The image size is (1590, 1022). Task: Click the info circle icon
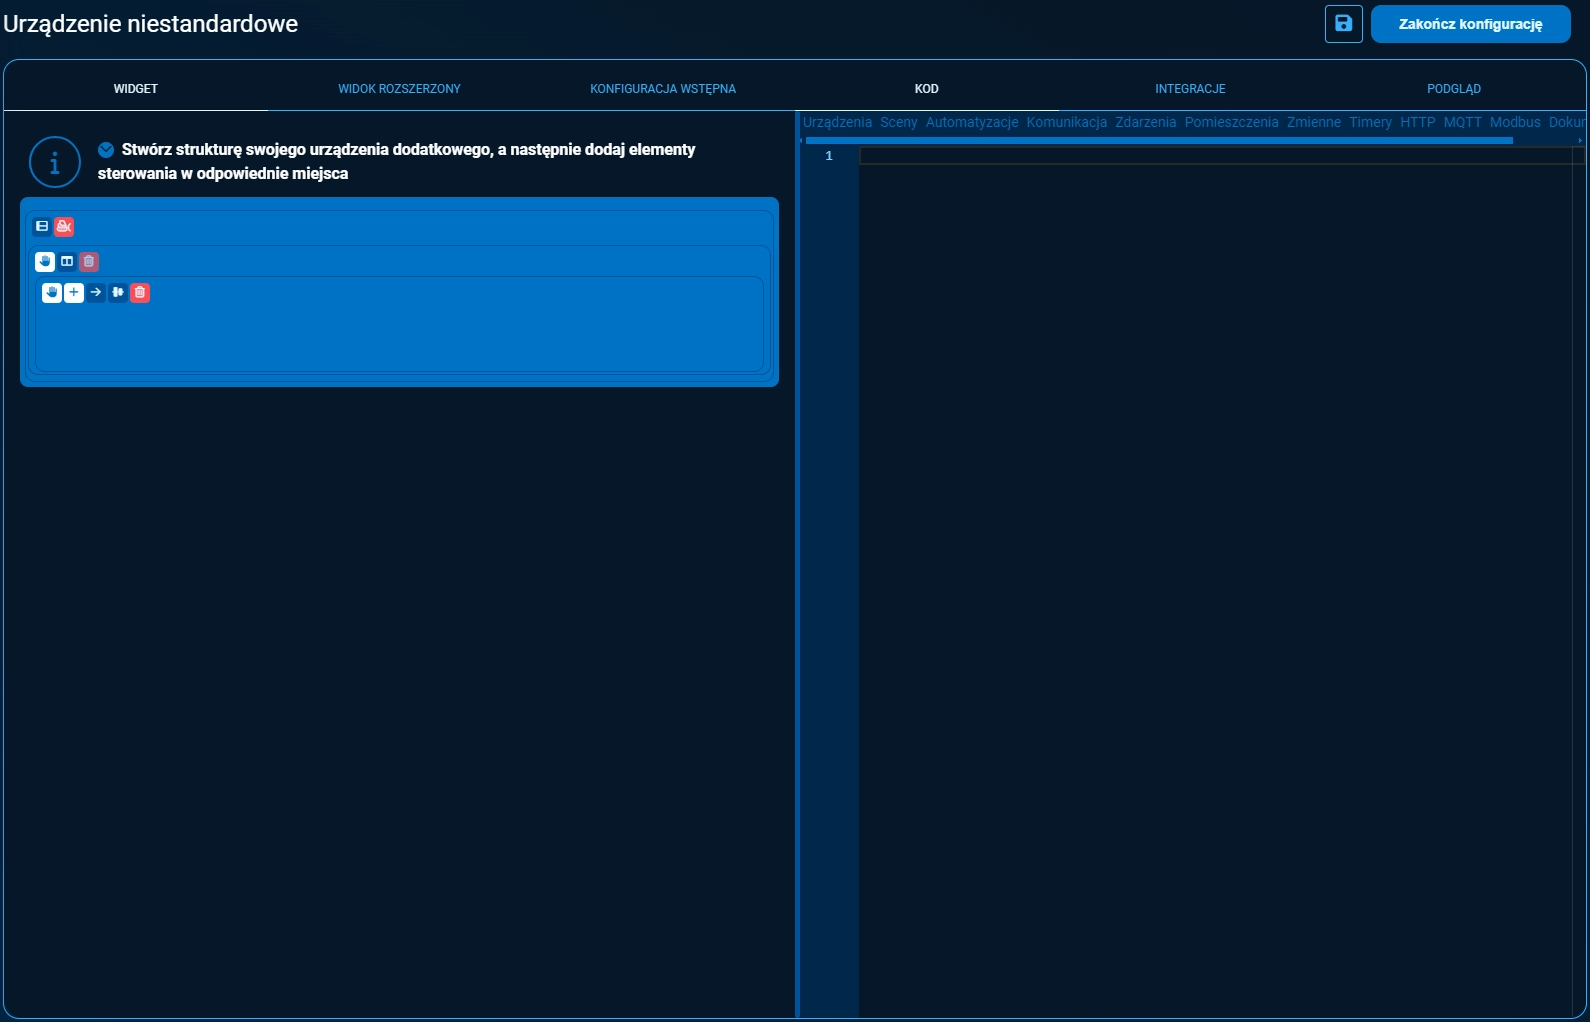[55, 162]
